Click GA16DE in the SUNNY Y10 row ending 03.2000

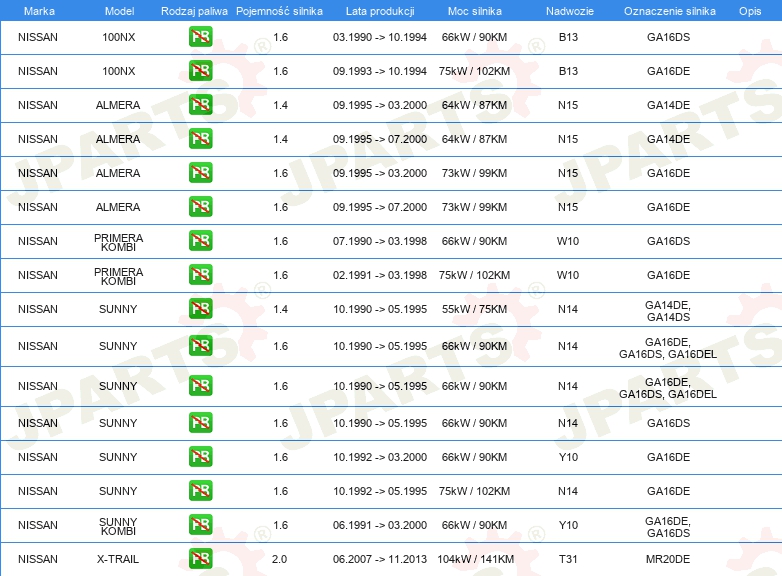[668, 457]
